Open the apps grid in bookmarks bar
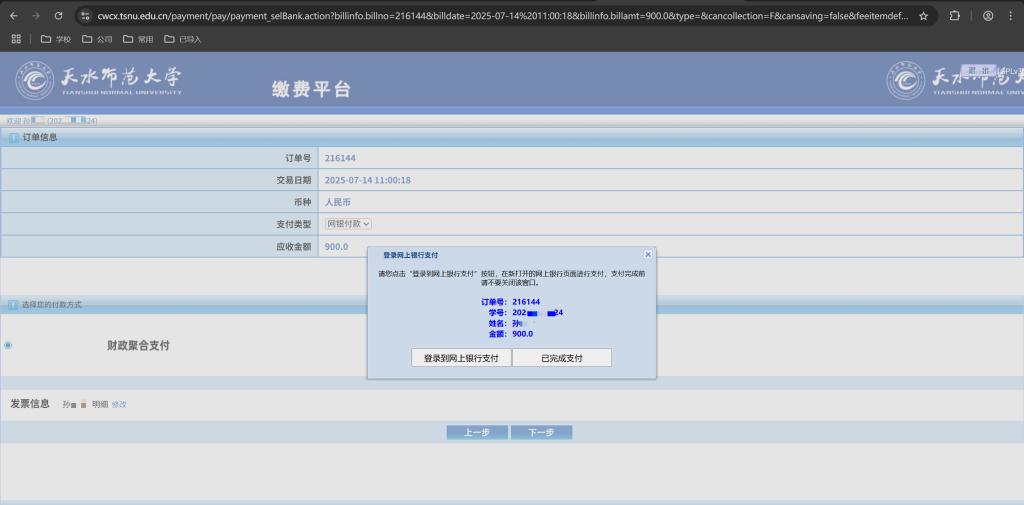The image size is (1024, 505). coord(16,39)
